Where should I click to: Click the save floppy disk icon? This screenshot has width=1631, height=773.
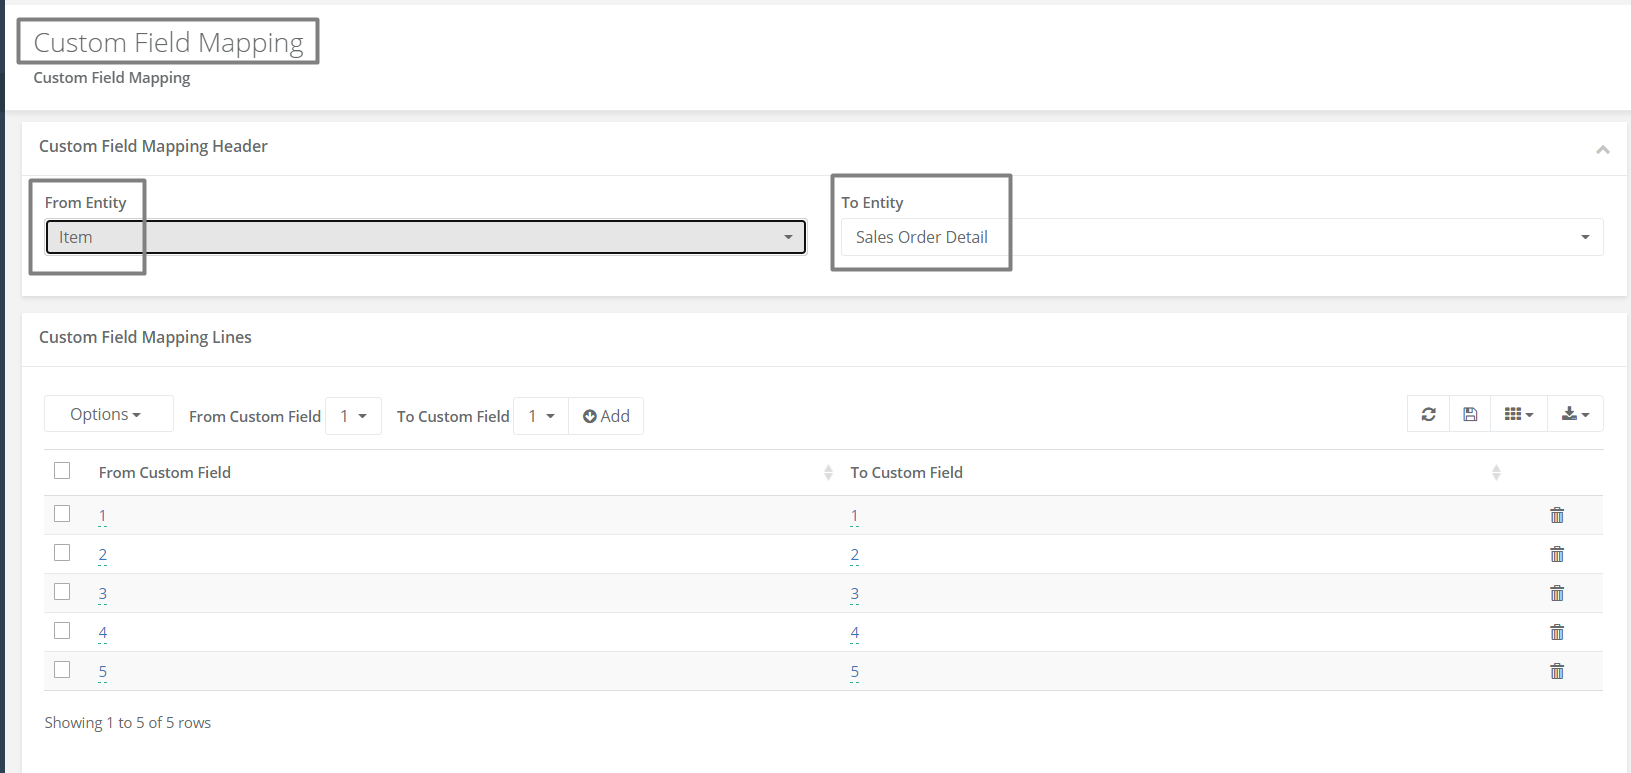point(1470,414)
